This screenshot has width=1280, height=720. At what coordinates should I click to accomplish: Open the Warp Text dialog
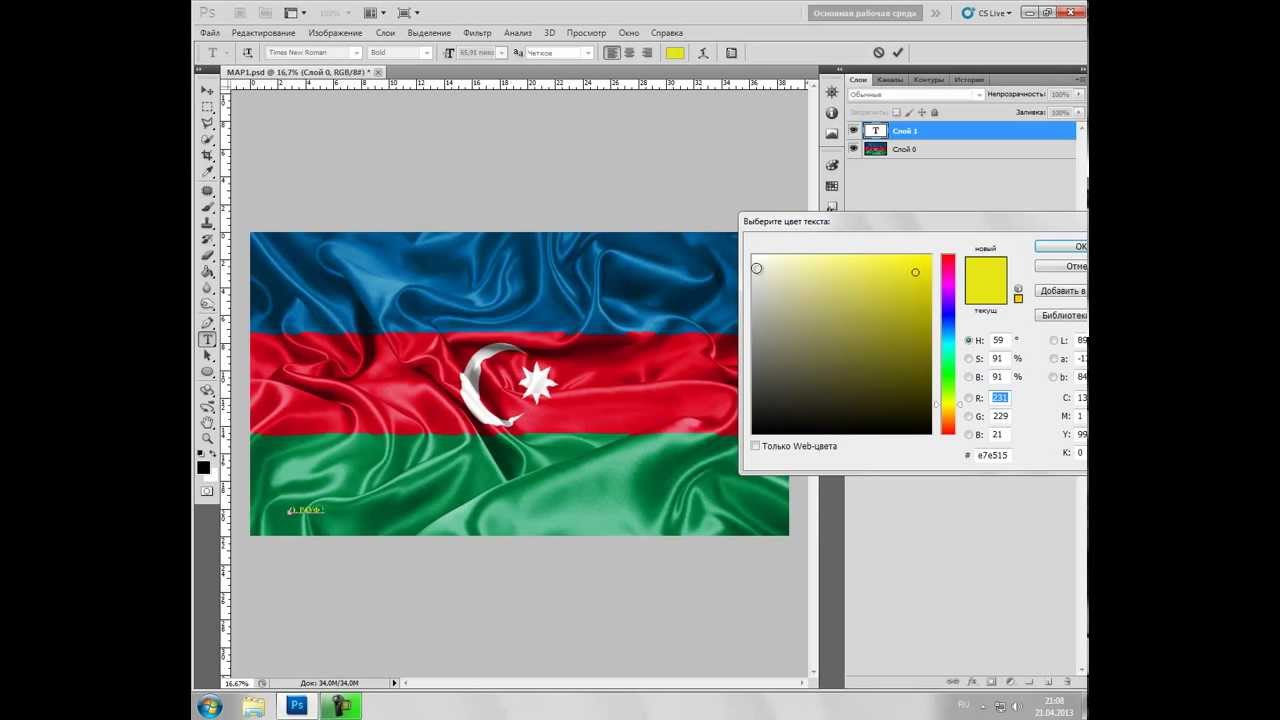704,53
